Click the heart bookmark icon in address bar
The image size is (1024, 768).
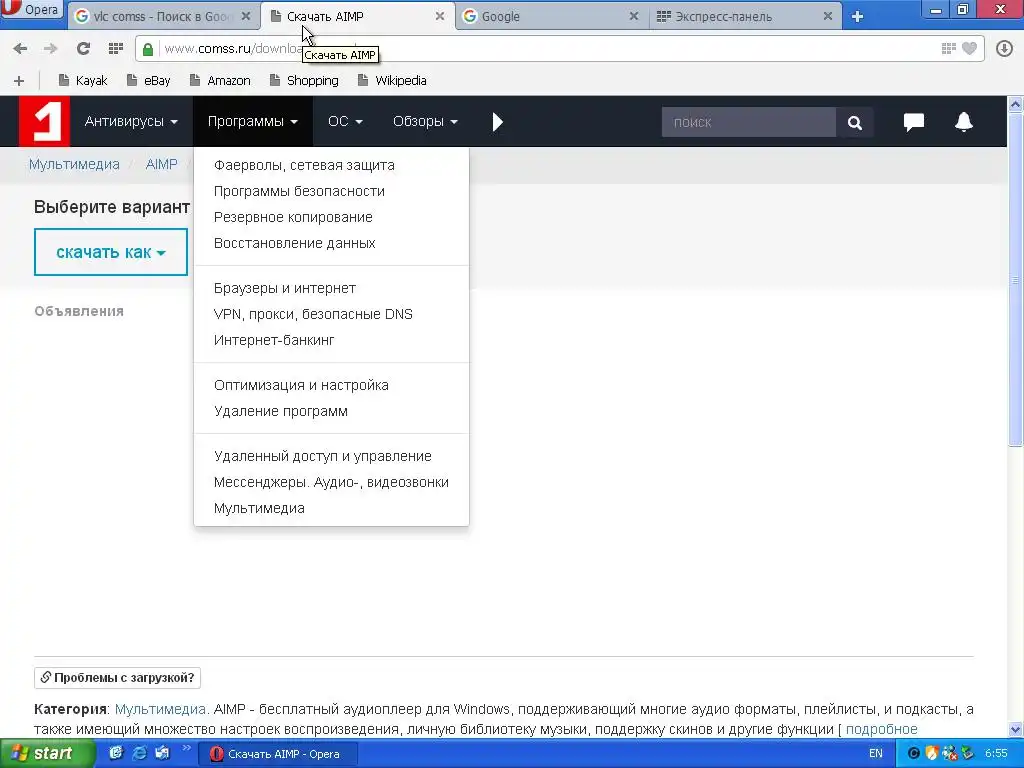[x=970, y=48]
